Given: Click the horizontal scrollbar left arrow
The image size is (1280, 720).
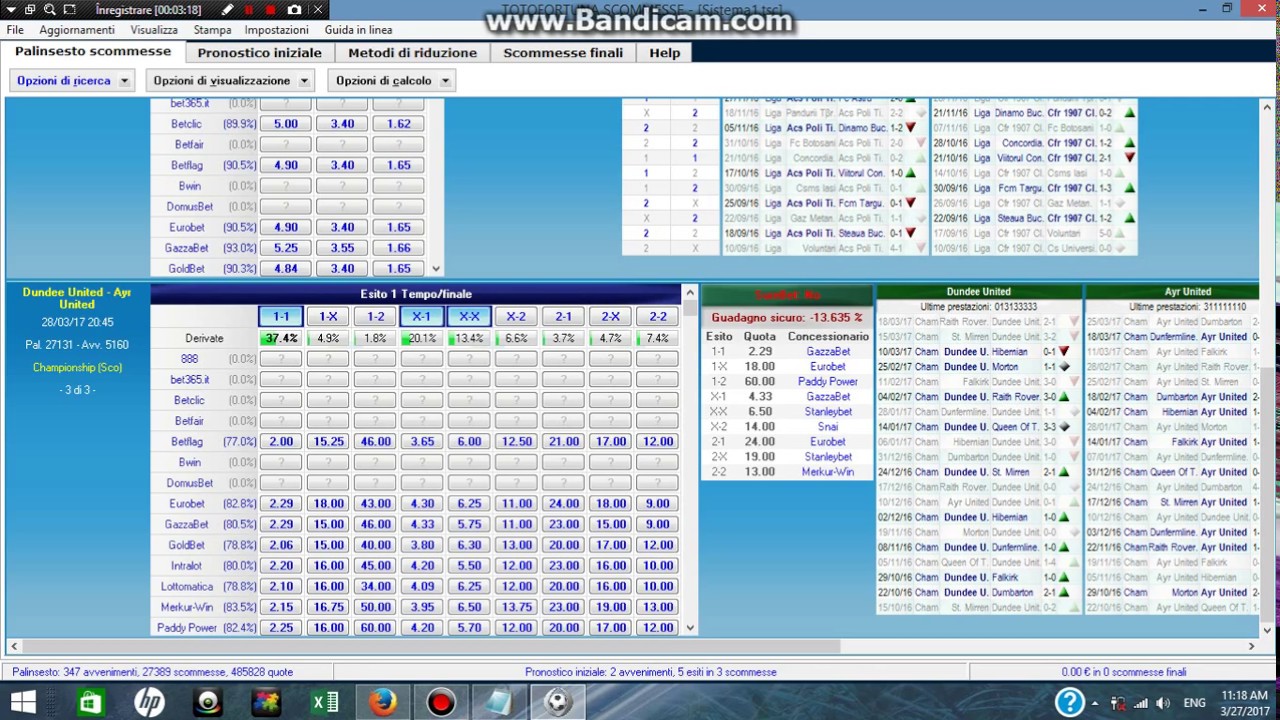Looking at the screenshot, I should point(14,646).
